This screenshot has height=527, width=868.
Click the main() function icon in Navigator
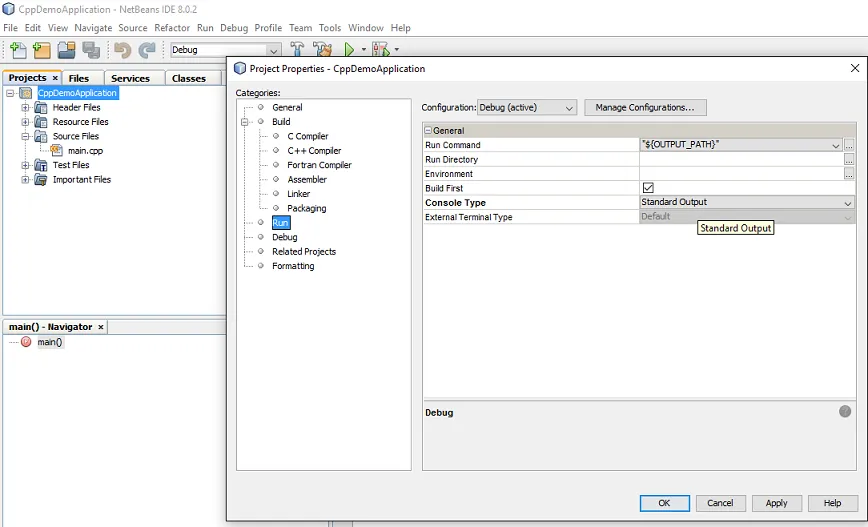[26, 342]
